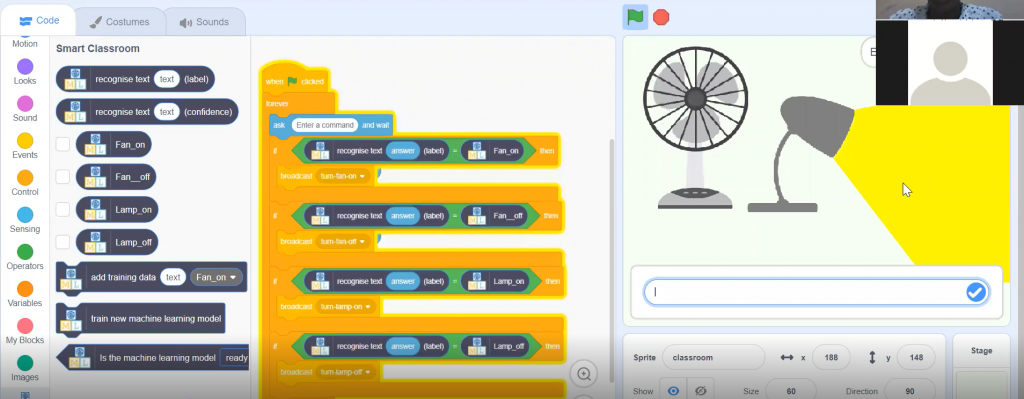Submit answer with blue checkmark button
Screen dimensions: 1024x399
[976, 293]
